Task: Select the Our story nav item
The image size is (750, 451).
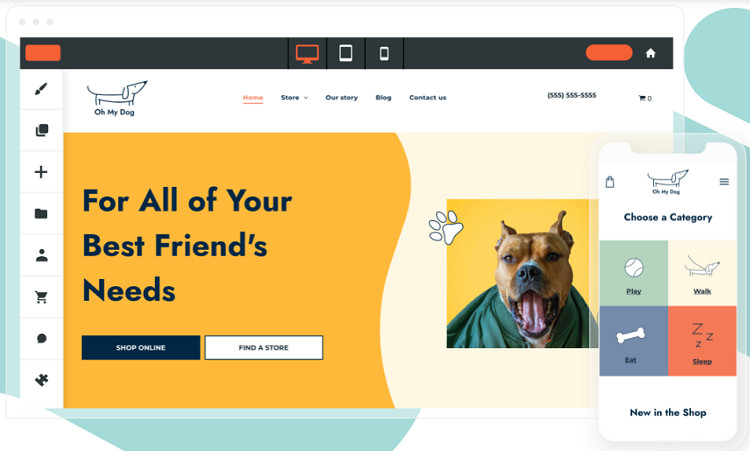Action: click(342, 98)
